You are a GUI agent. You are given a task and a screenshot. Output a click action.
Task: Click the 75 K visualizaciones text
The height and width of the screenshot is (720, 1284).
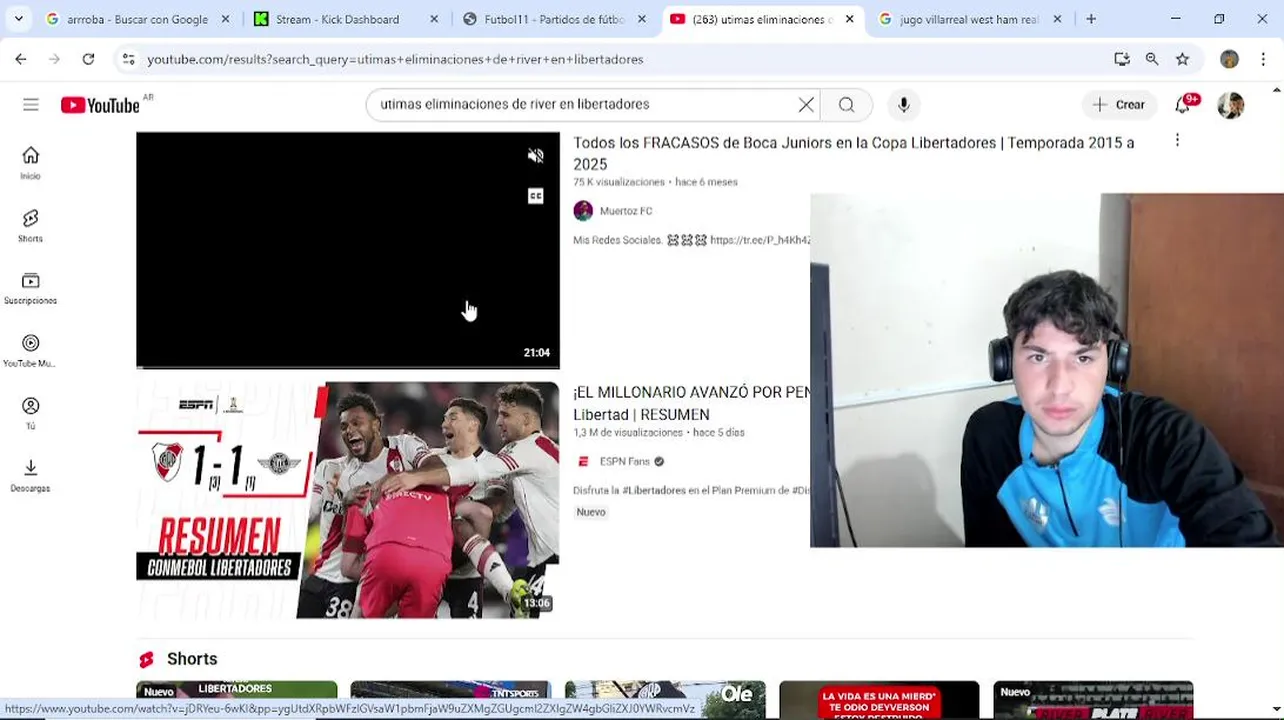click(619, 182)
